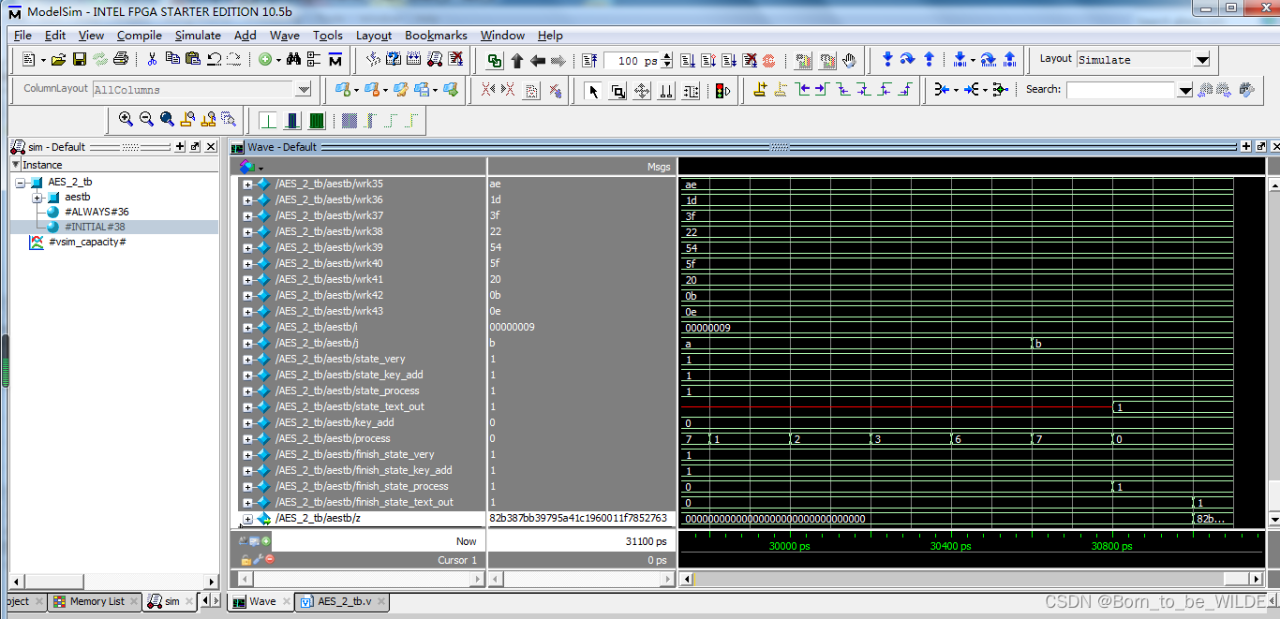Toggle the blue bar waveform display icon
1280x619 pixels.
[x=291, y=121]
